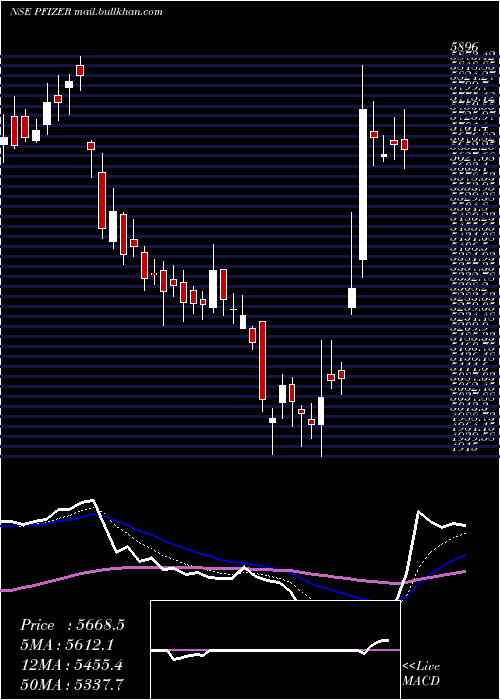This screenshot has height=700, width=500.
Task: Click the long red candlestick near the chart low
Action: tap(262, 360)
